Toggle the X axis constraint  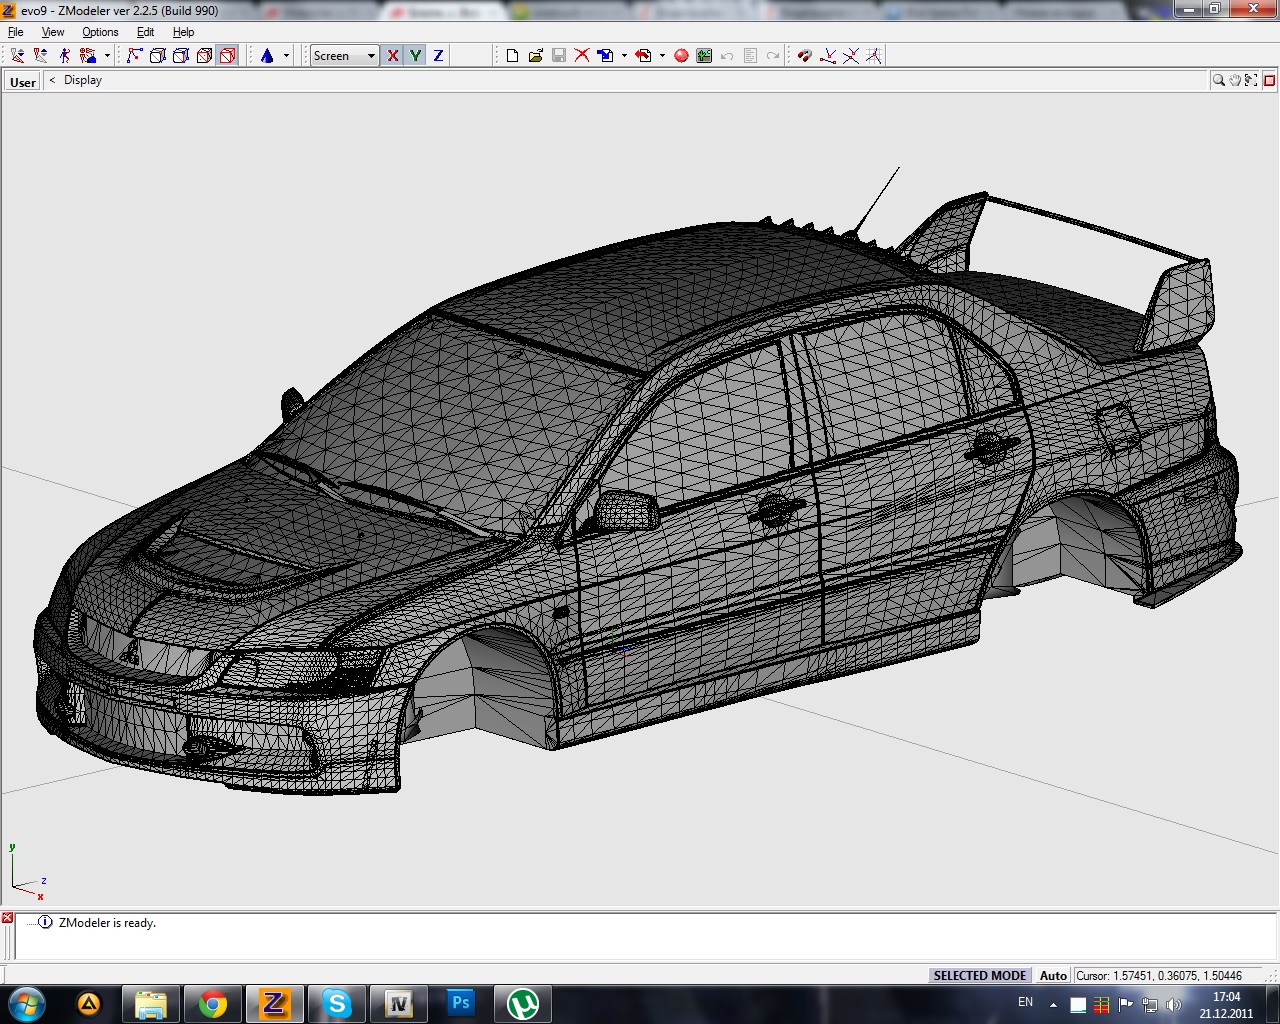[392, 56]
